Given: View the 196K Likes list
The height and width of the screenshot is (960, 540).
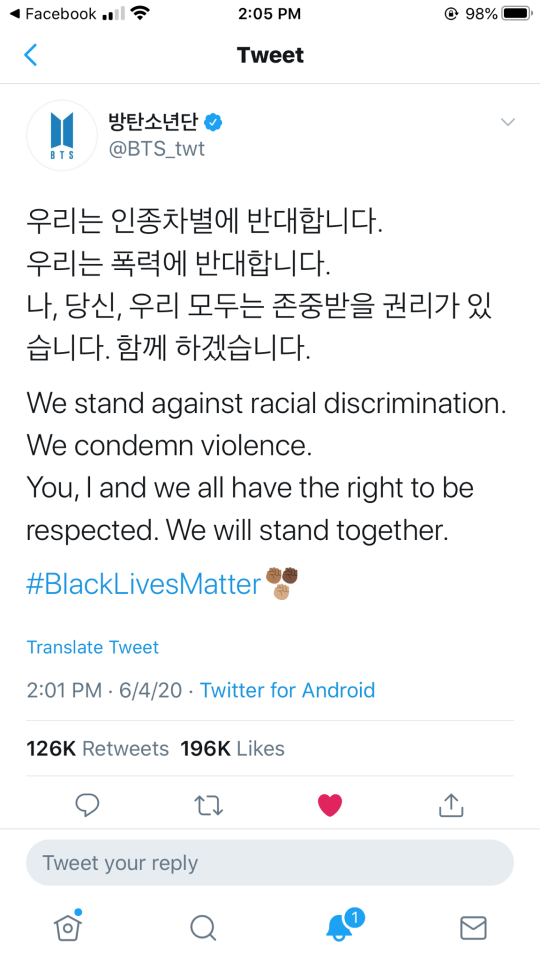Looking at the screenshot, I should (233, 748).
